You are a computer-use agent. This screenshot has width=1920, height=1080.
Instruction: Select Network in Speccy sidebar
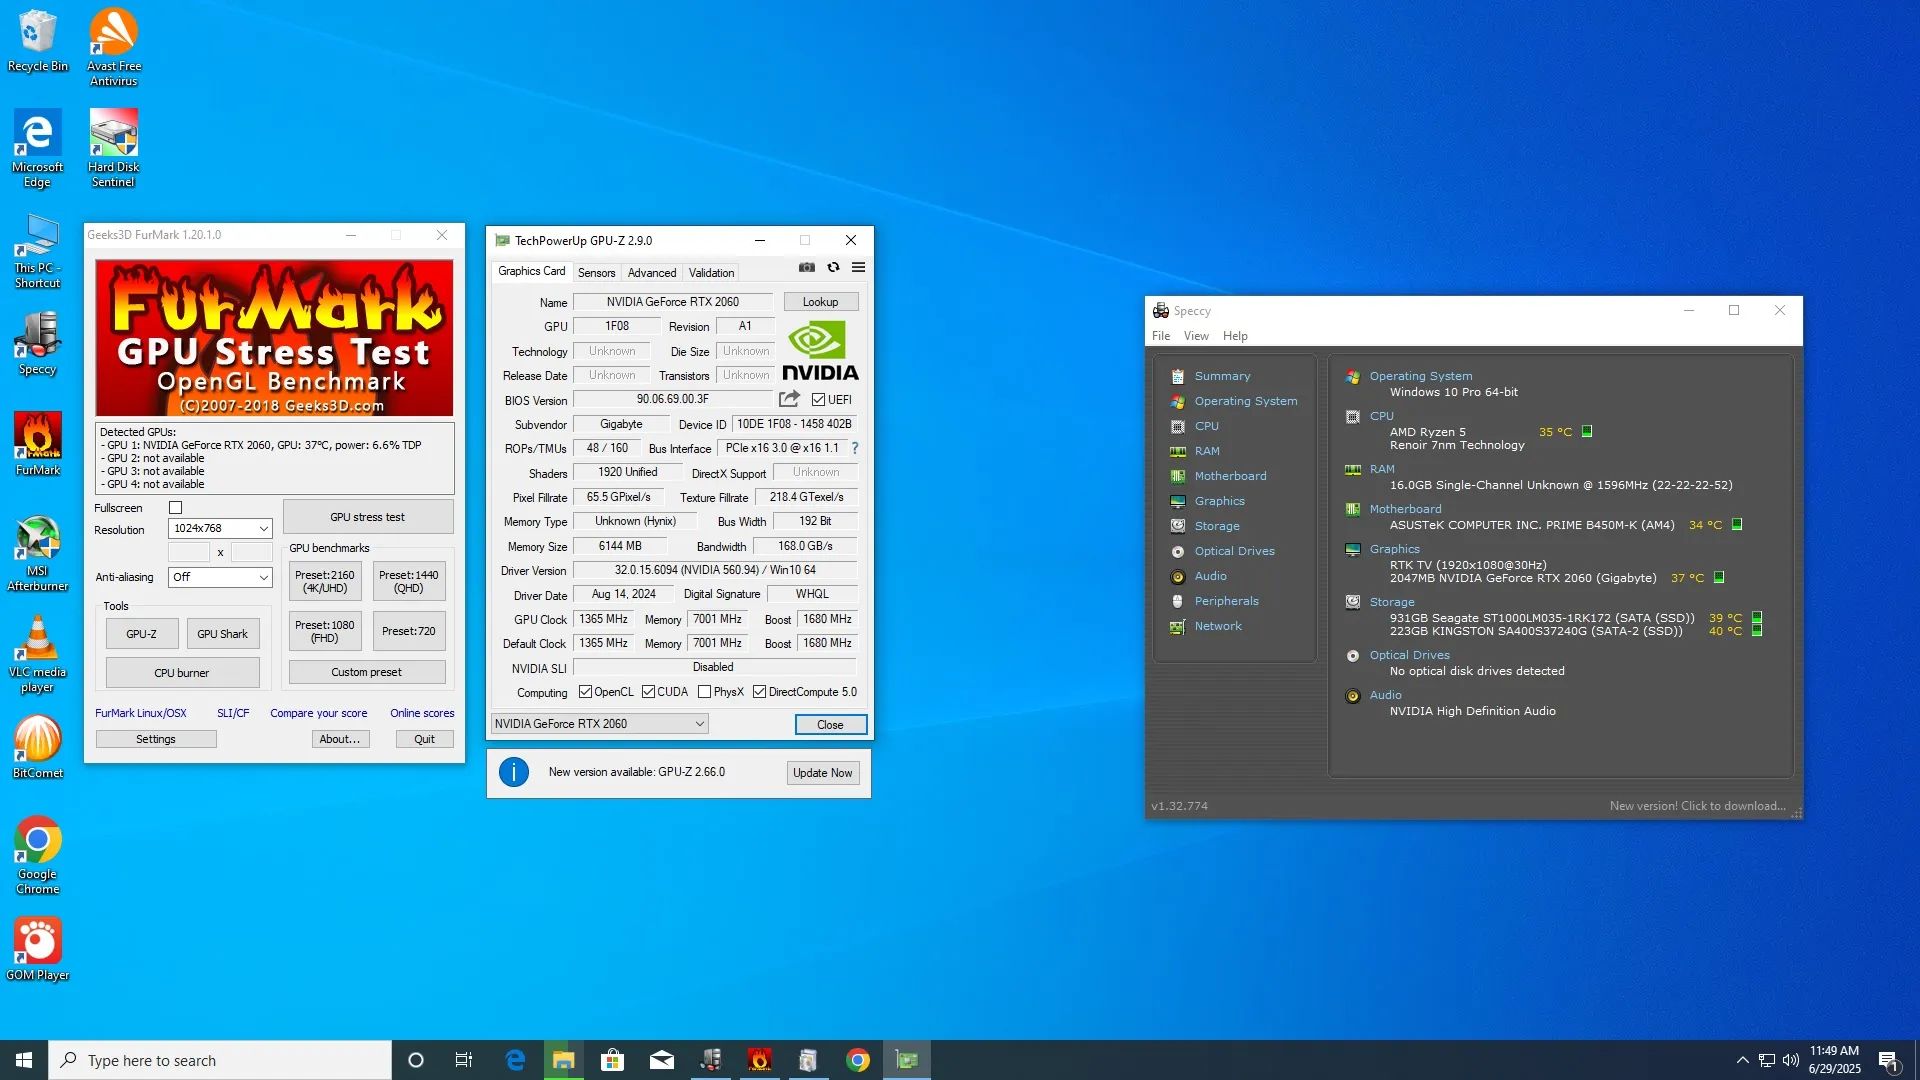click(x=1217, y=626)
